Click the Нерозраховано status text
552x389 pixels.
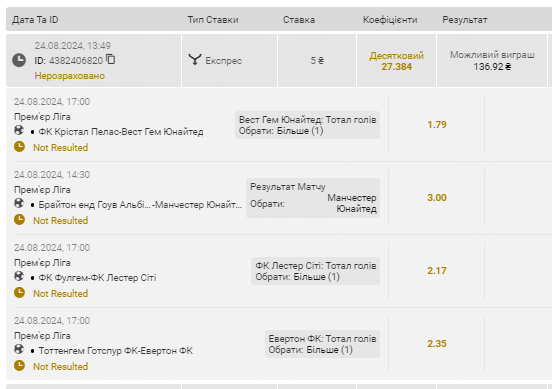point(70,76)
